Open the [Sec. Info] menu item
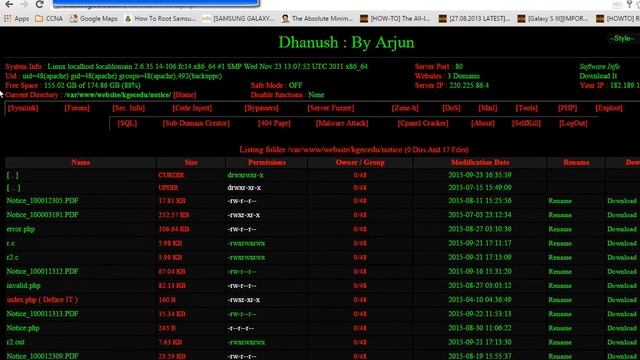Viewport: 640px width, 360px height. click(x=129, y=108)
